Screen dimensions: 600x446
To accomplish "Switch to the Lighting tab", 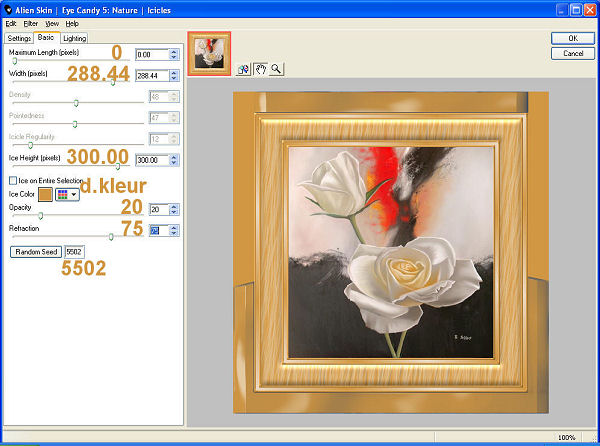I will click(75, 38).
